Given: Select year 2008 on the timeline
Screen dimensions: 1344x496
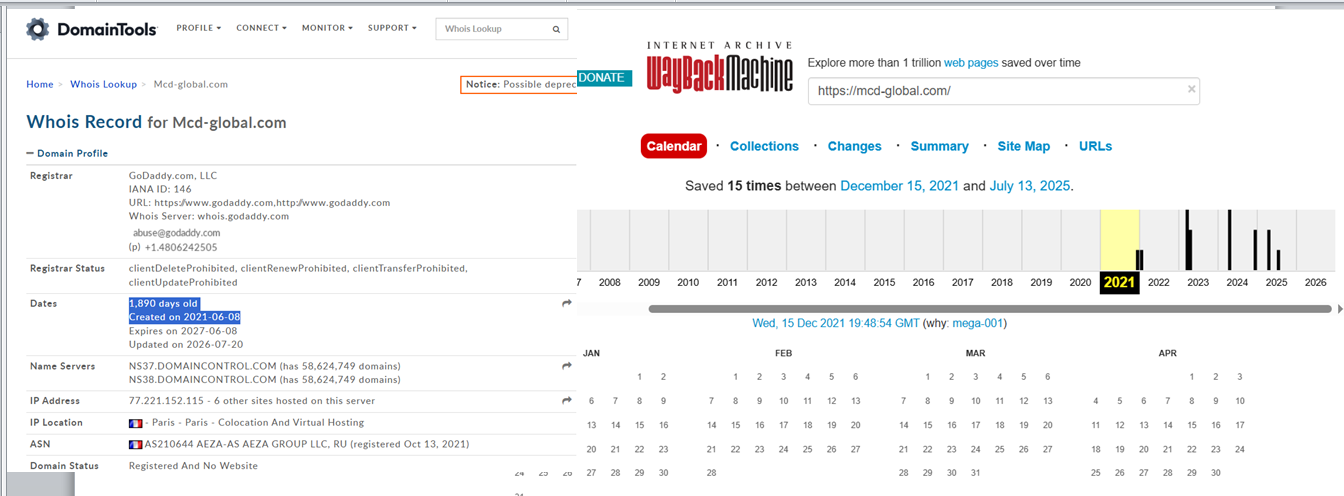Looking at the screenshot, I should pos(609,282).
